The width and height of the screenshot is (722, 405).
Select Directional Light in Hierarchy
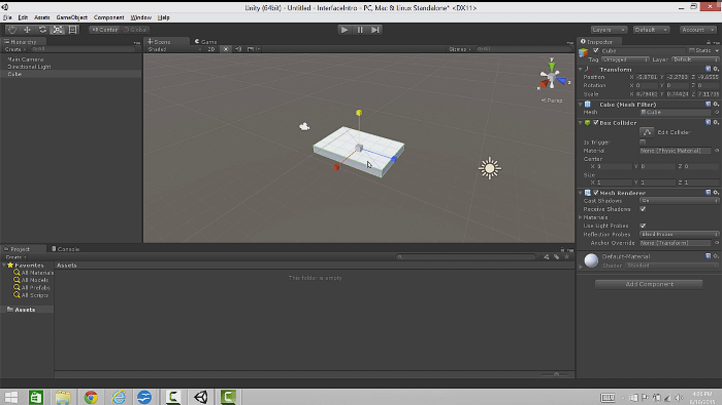point(29,67)
